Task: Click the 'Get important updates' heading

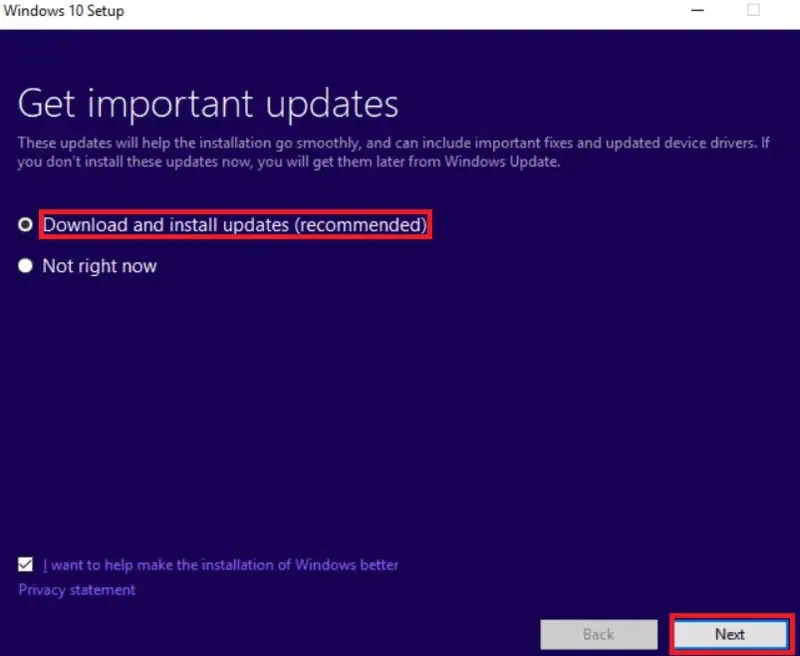Action: (x=208, y=105)
